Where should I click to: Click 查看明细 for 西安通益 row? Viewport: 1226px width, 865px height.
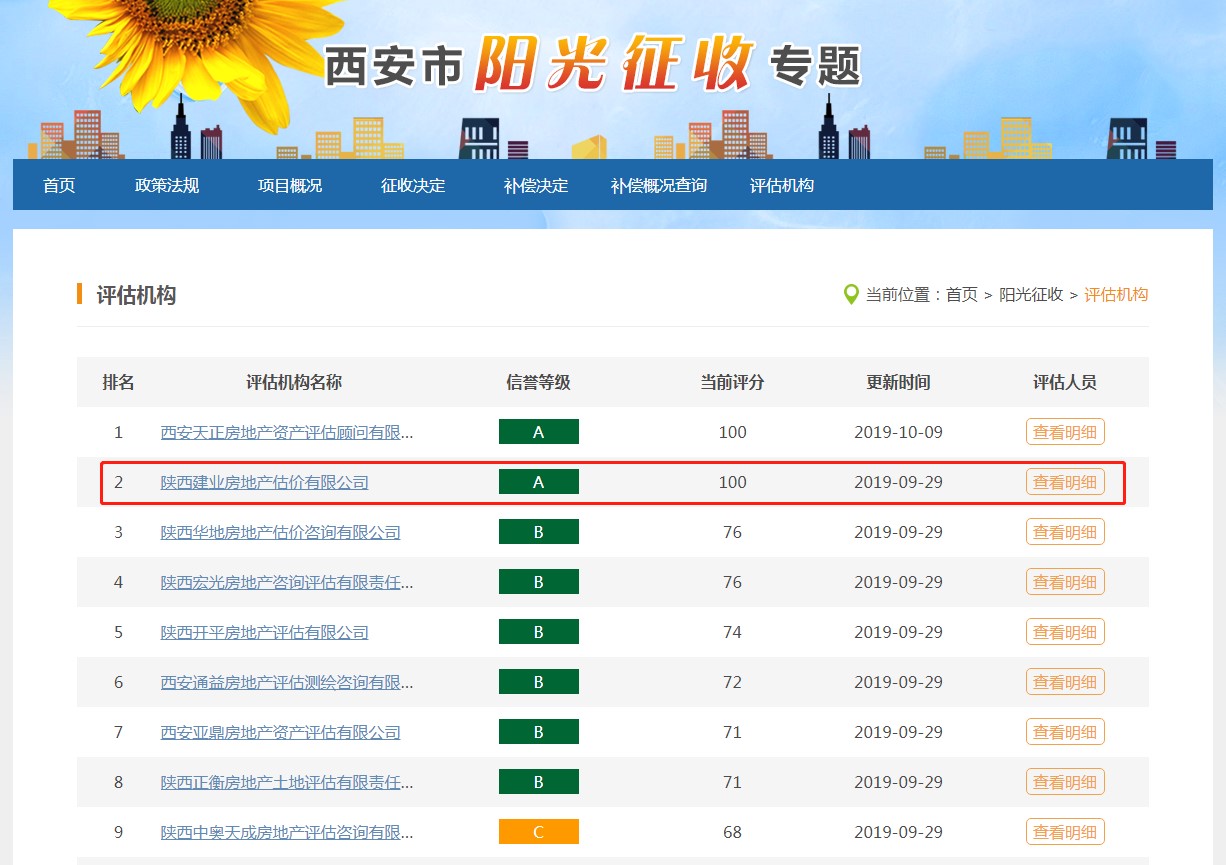(x=1065, y=682)
